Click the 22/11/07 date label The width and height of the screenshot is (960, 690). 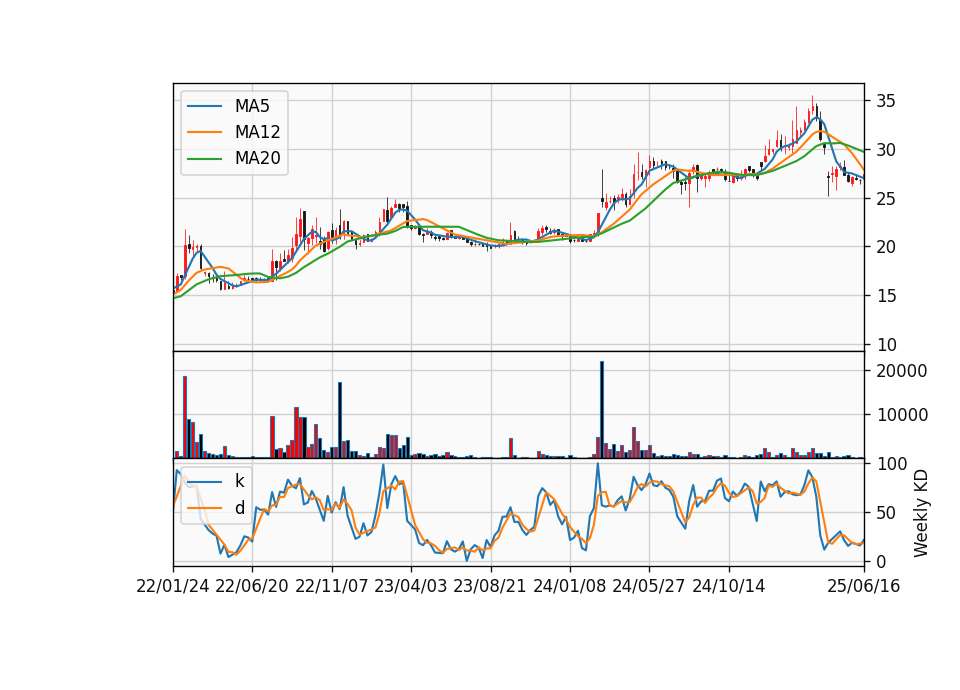pyautogui.click(x=332, y=586)
